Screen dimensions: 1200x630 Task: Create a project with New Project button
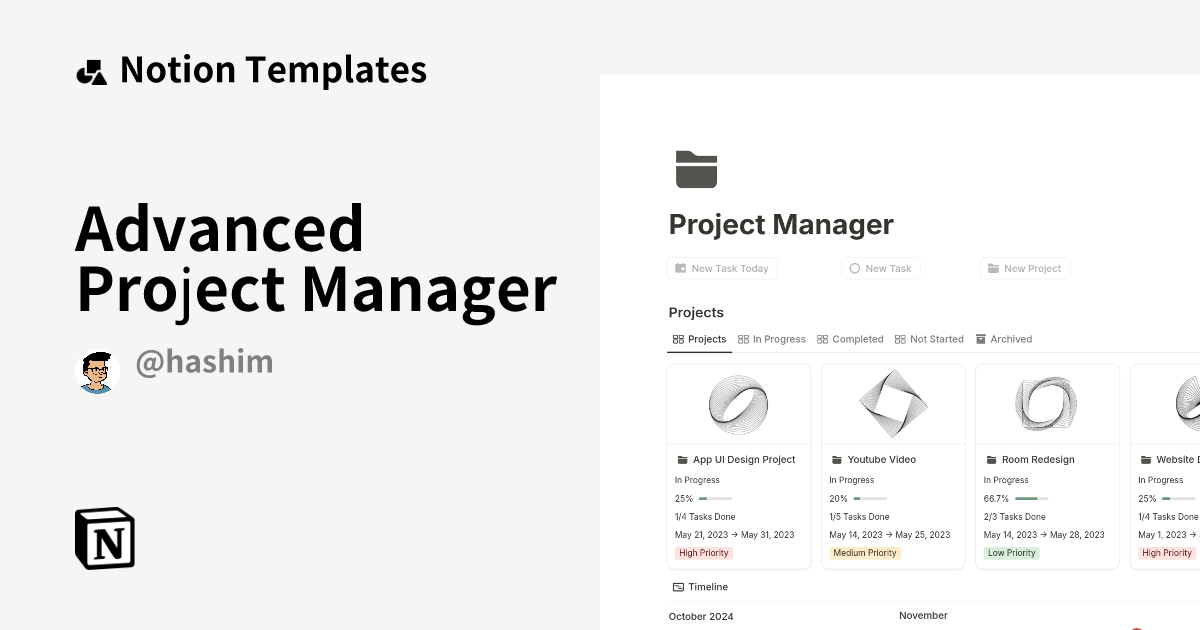(x=1024, y=268)
